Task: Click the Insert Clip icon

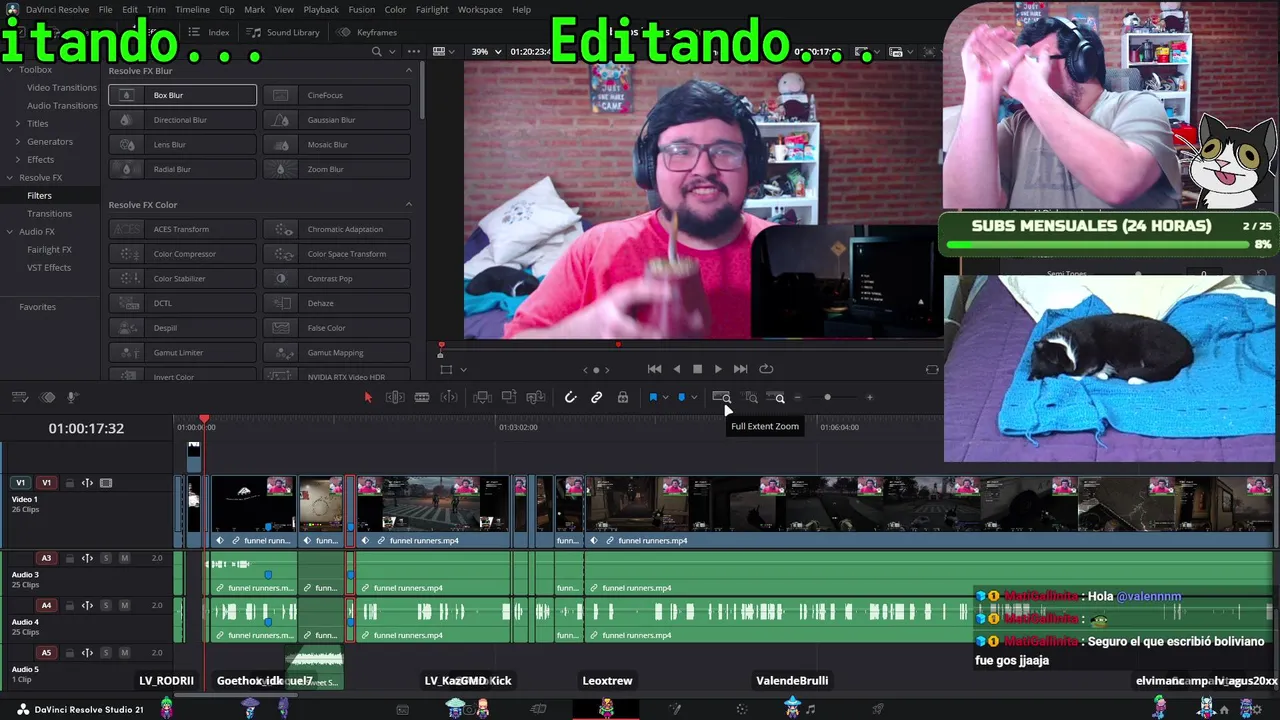Action: (482, 397)
